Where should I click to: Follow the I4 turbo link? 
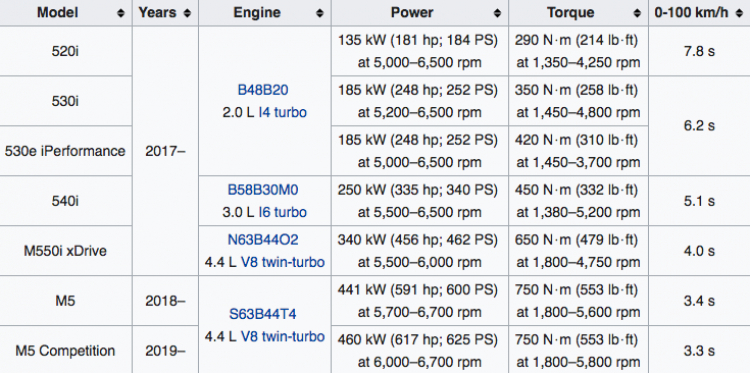(x=282, y=112)
